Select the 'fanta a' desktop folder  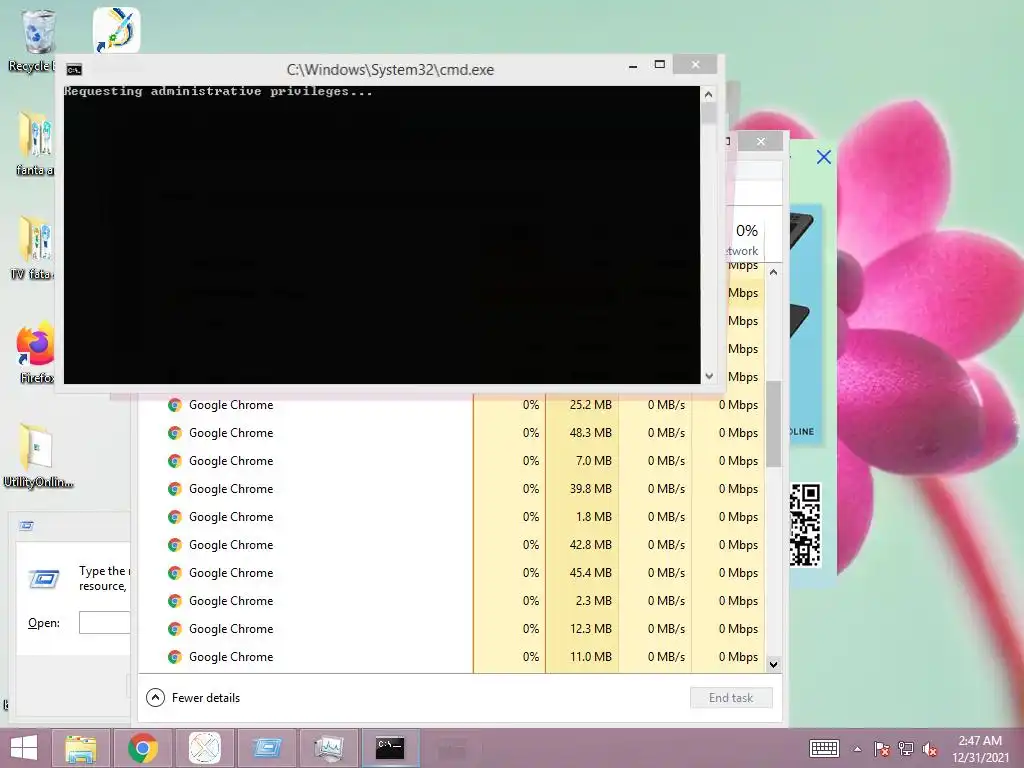tap(34, 142)
